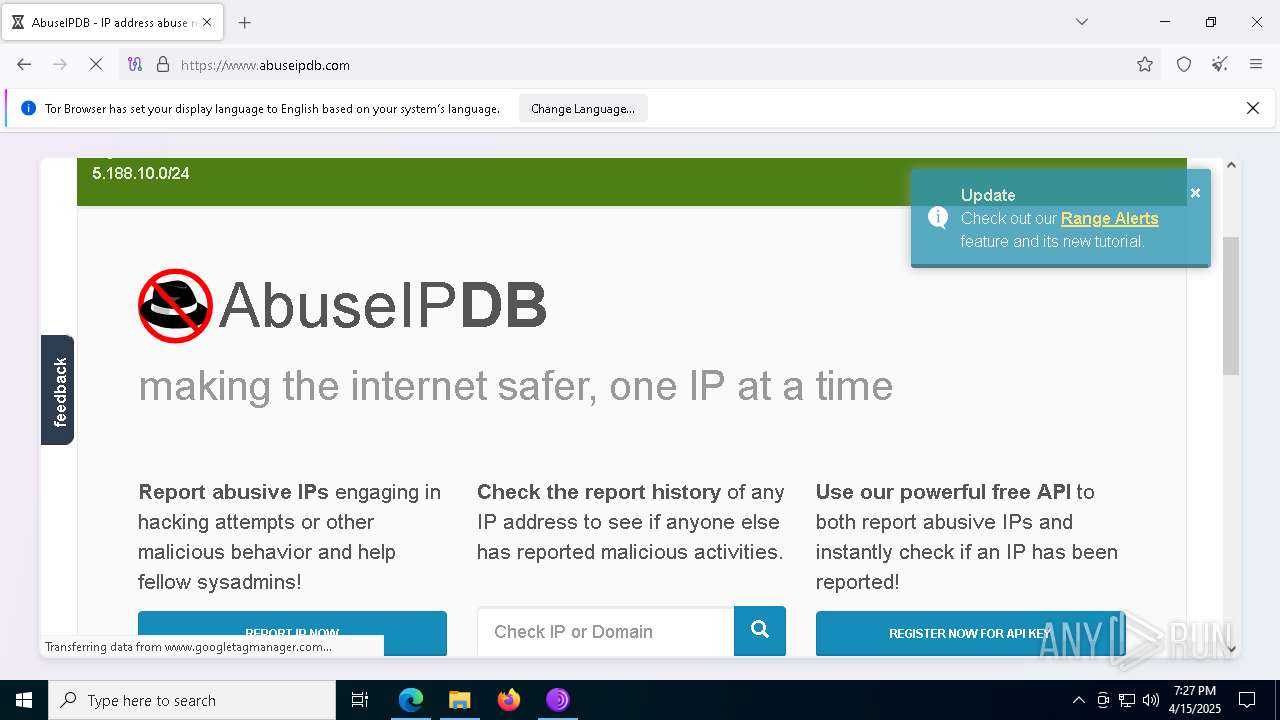This screenshot has width=1280, height=720.
Task: Click the page vertical scrollbar thumb
Action: pyautogui.click(x=1231, y=306)
